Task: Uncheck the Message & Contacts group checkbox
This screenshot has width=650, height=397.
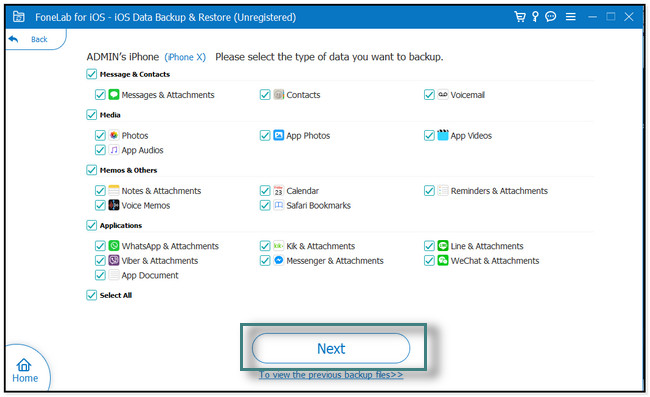Action: point(91,74)
